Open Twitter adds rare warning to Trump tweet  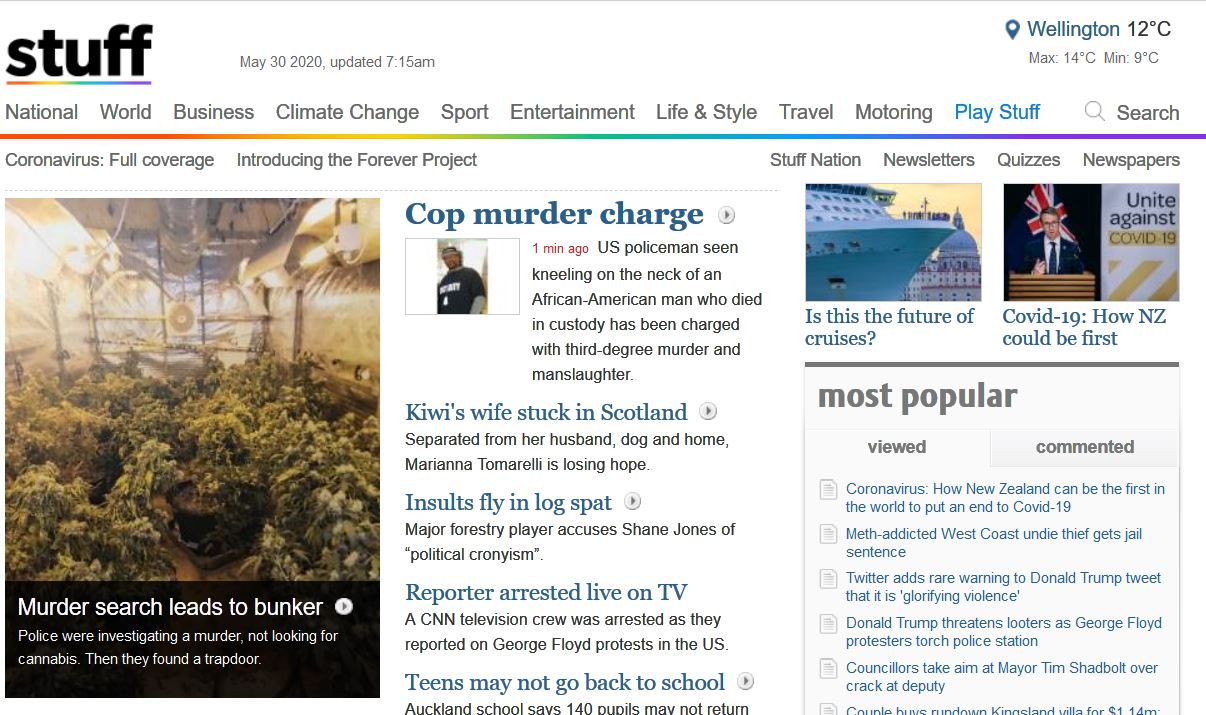pyautogui.click(x=1004, y=587)
